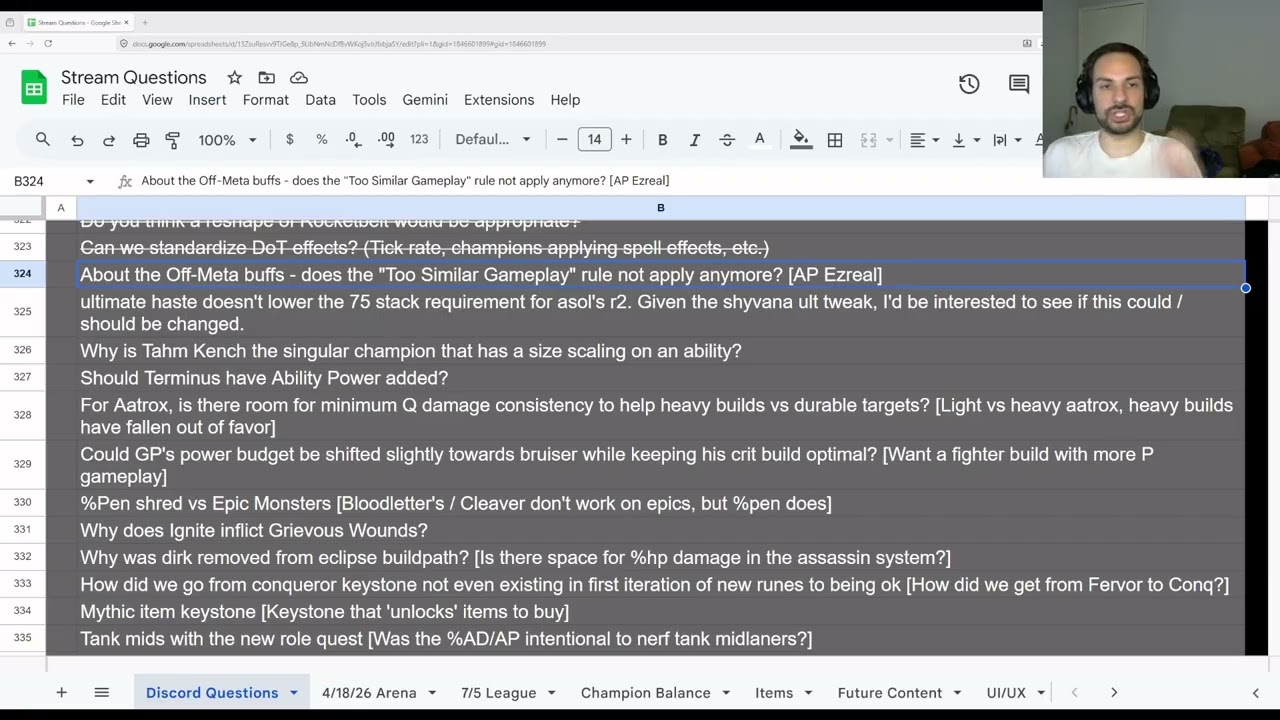Decrease decimal places
Screen dimensions: 1280x720
[x=353, y=140]
